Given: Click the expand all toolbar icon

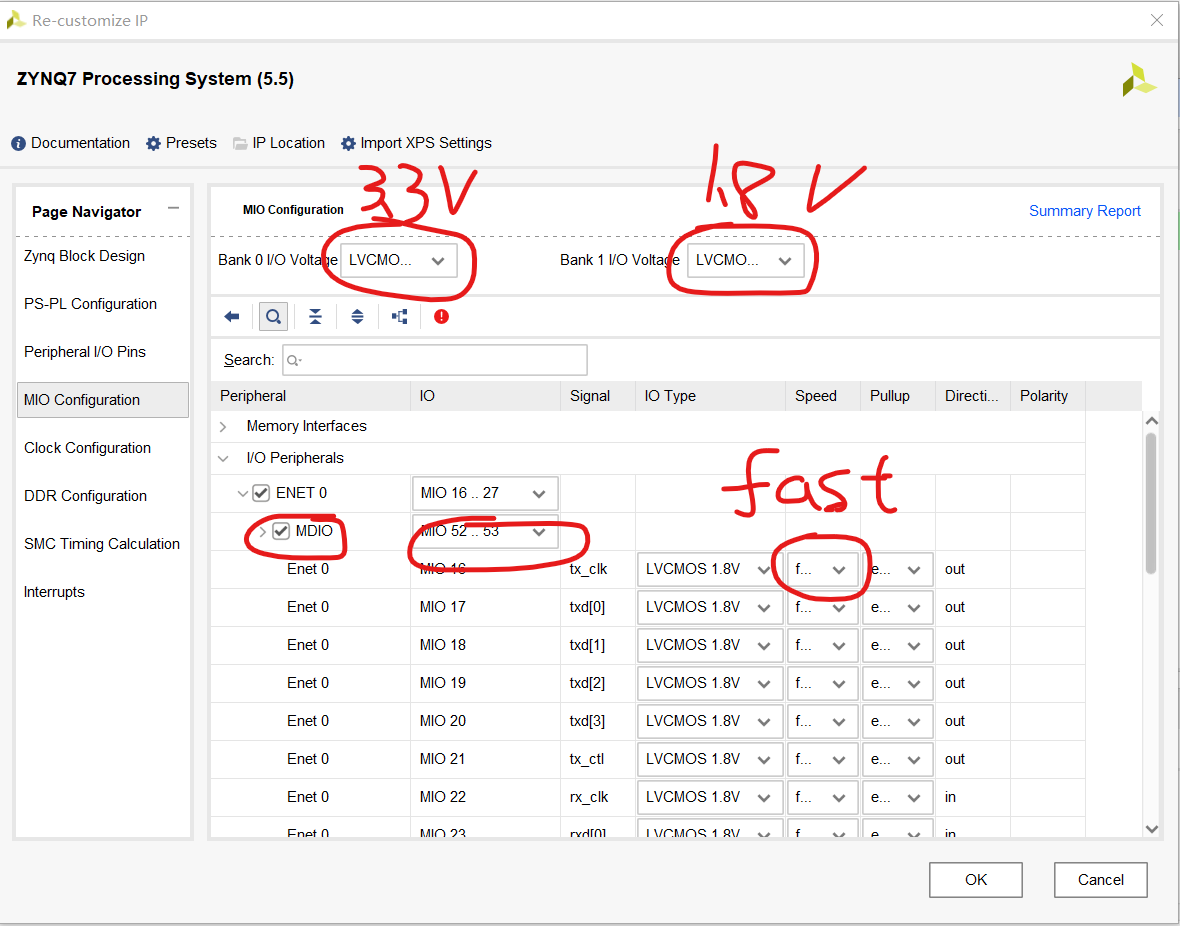Looking at the screenshot, I should tap(357, 317).
